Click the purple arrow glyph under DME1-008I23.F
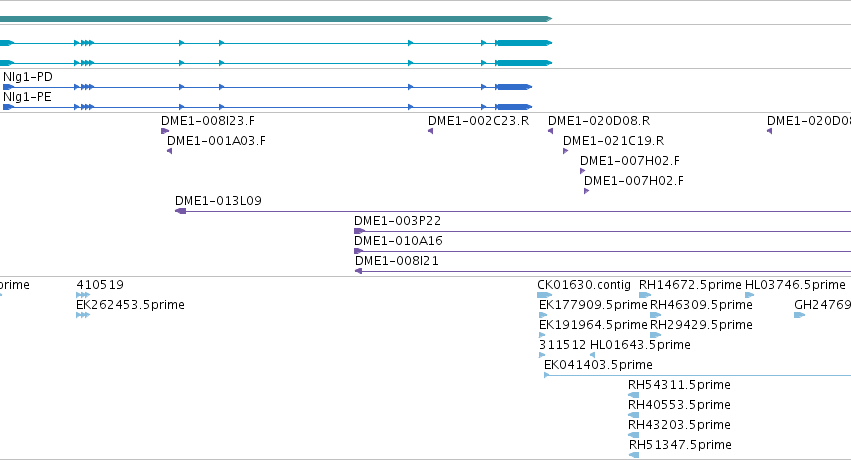This screenshot has height=460, width=851. [165, 131]
